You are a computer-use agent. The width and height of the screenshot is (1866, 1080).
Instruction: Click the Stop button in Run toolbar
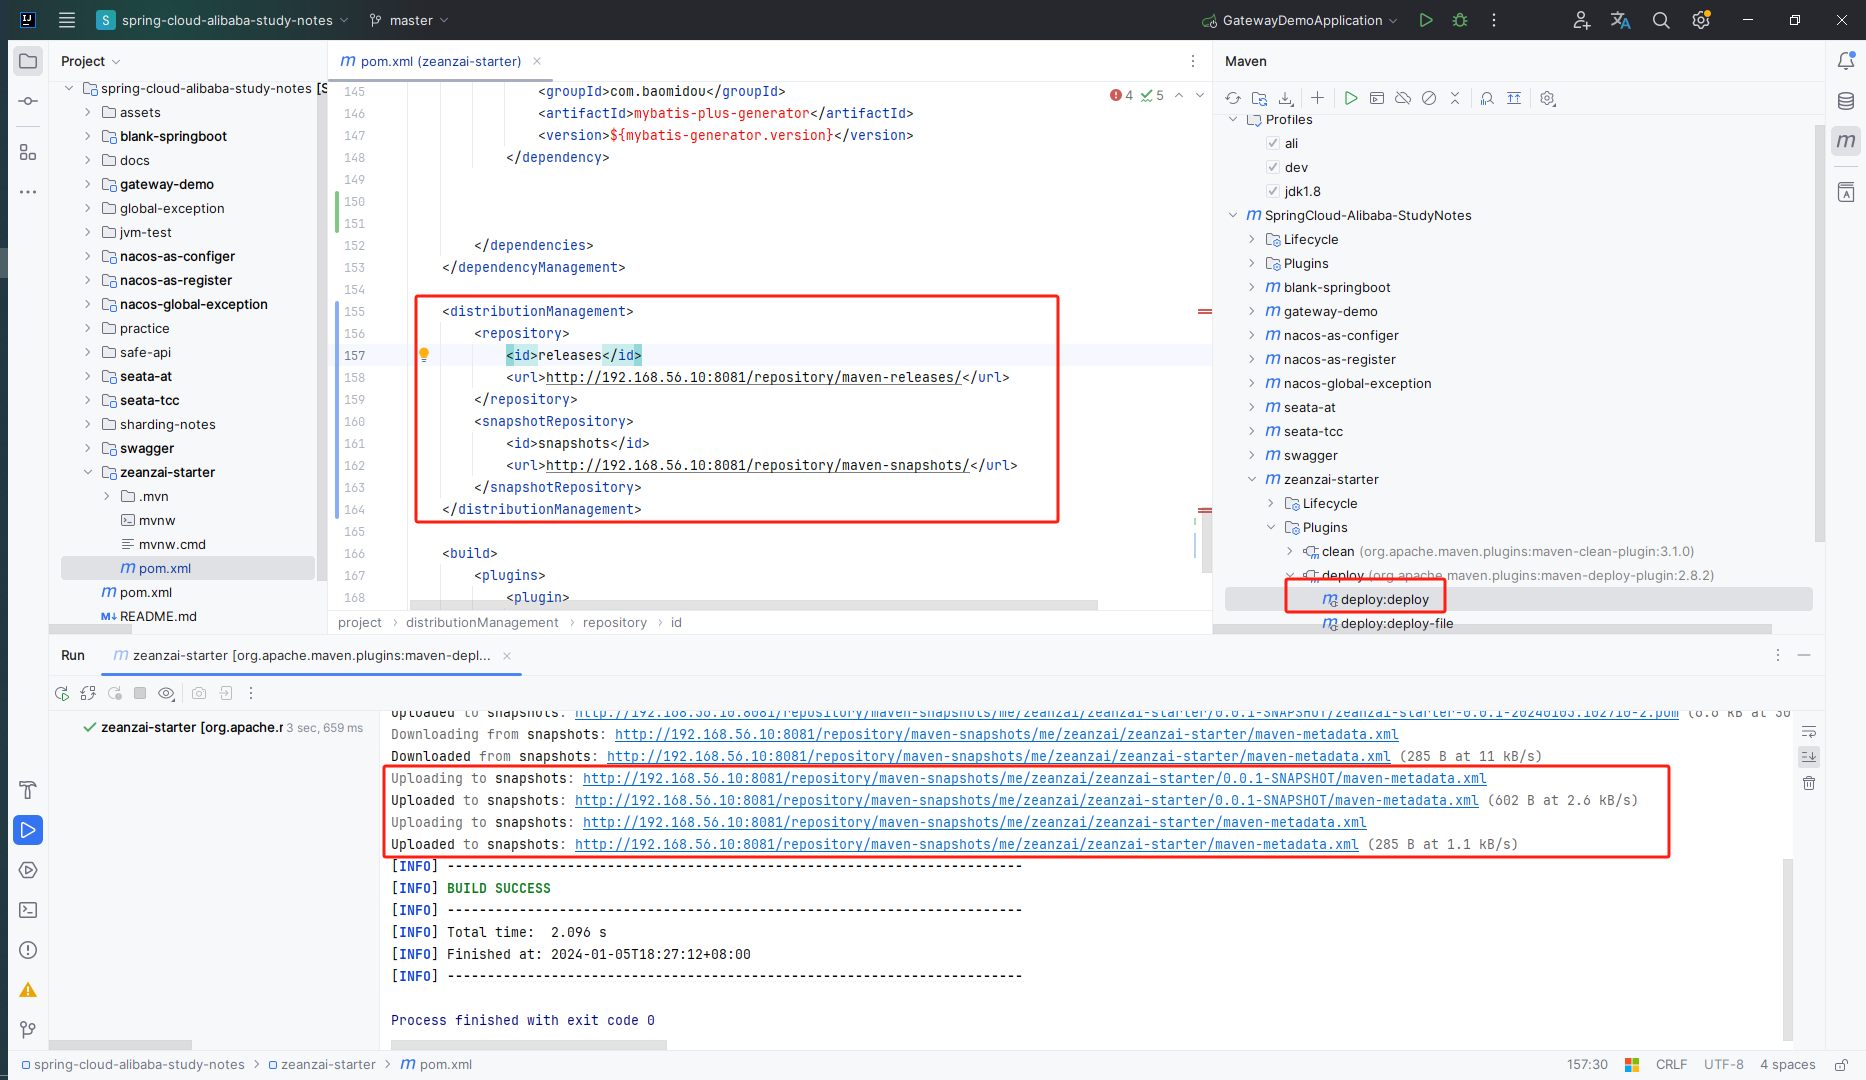click(140, 693)
